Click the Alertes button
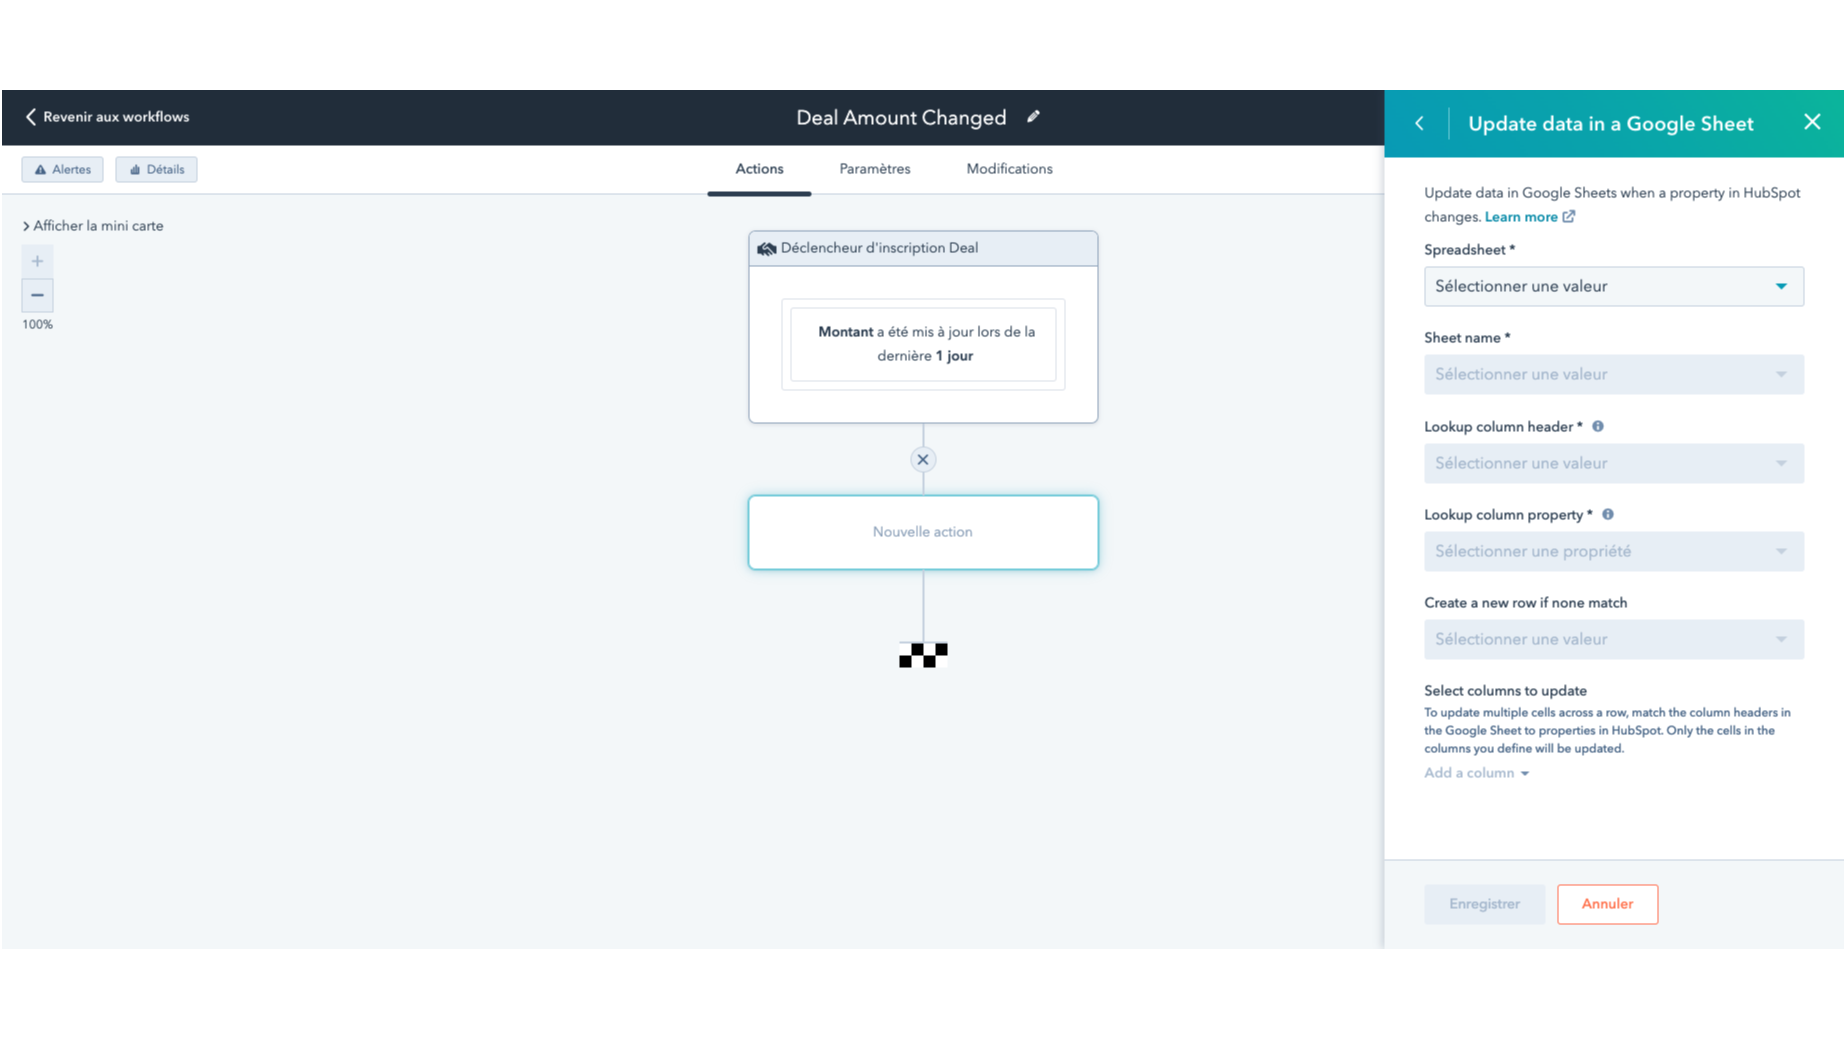The height and width of the screenshot is (1039, 1847). 62,170
